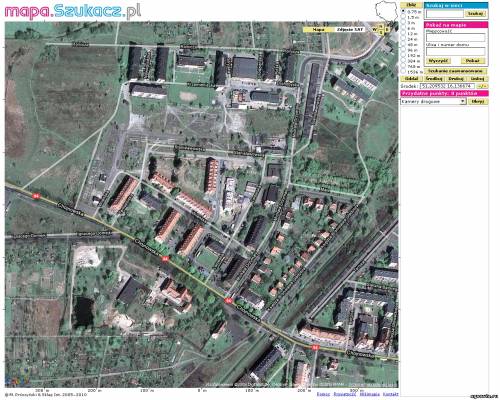
Task: Switch to Zdjęcie SAT view tab
Action: click(349, 30)
